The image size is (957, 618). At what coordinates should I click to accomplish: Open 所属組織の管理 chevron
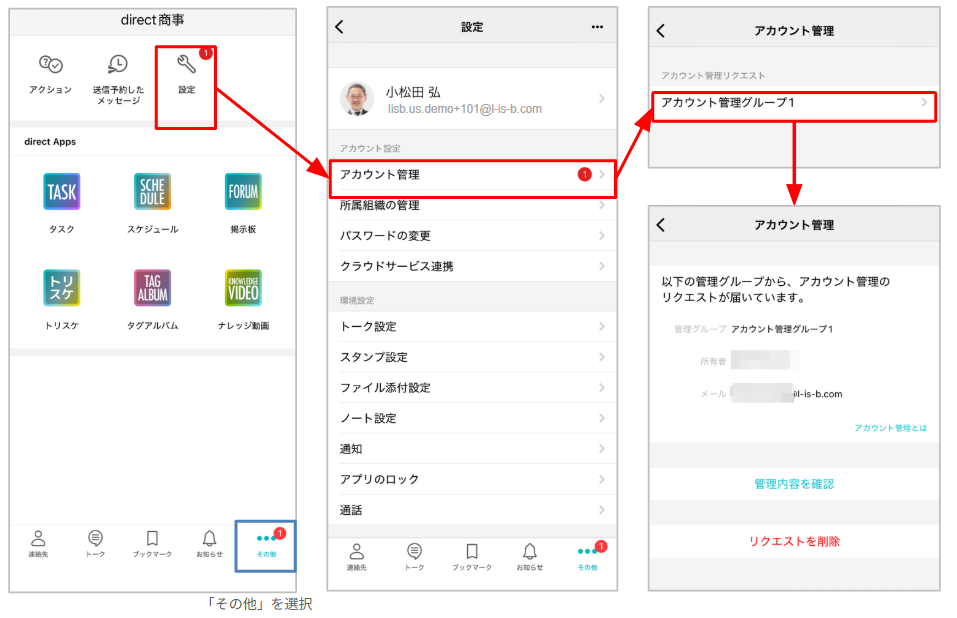(602, 206)
